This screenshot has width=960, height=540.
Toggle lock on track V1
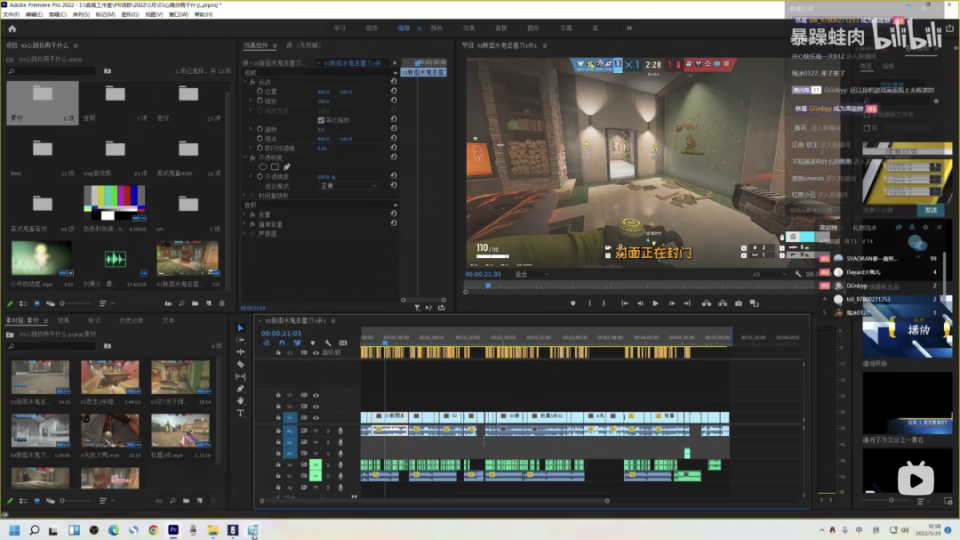tap(278, 418)
